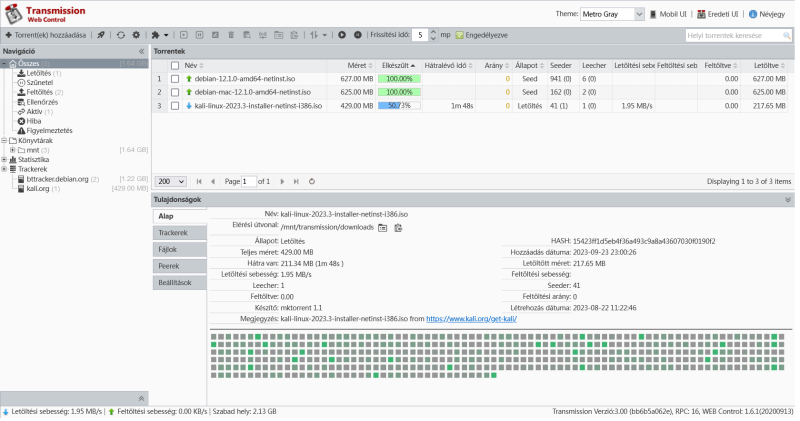
Task: Expand the mnt folder node
Action: [x=13, y=151]
